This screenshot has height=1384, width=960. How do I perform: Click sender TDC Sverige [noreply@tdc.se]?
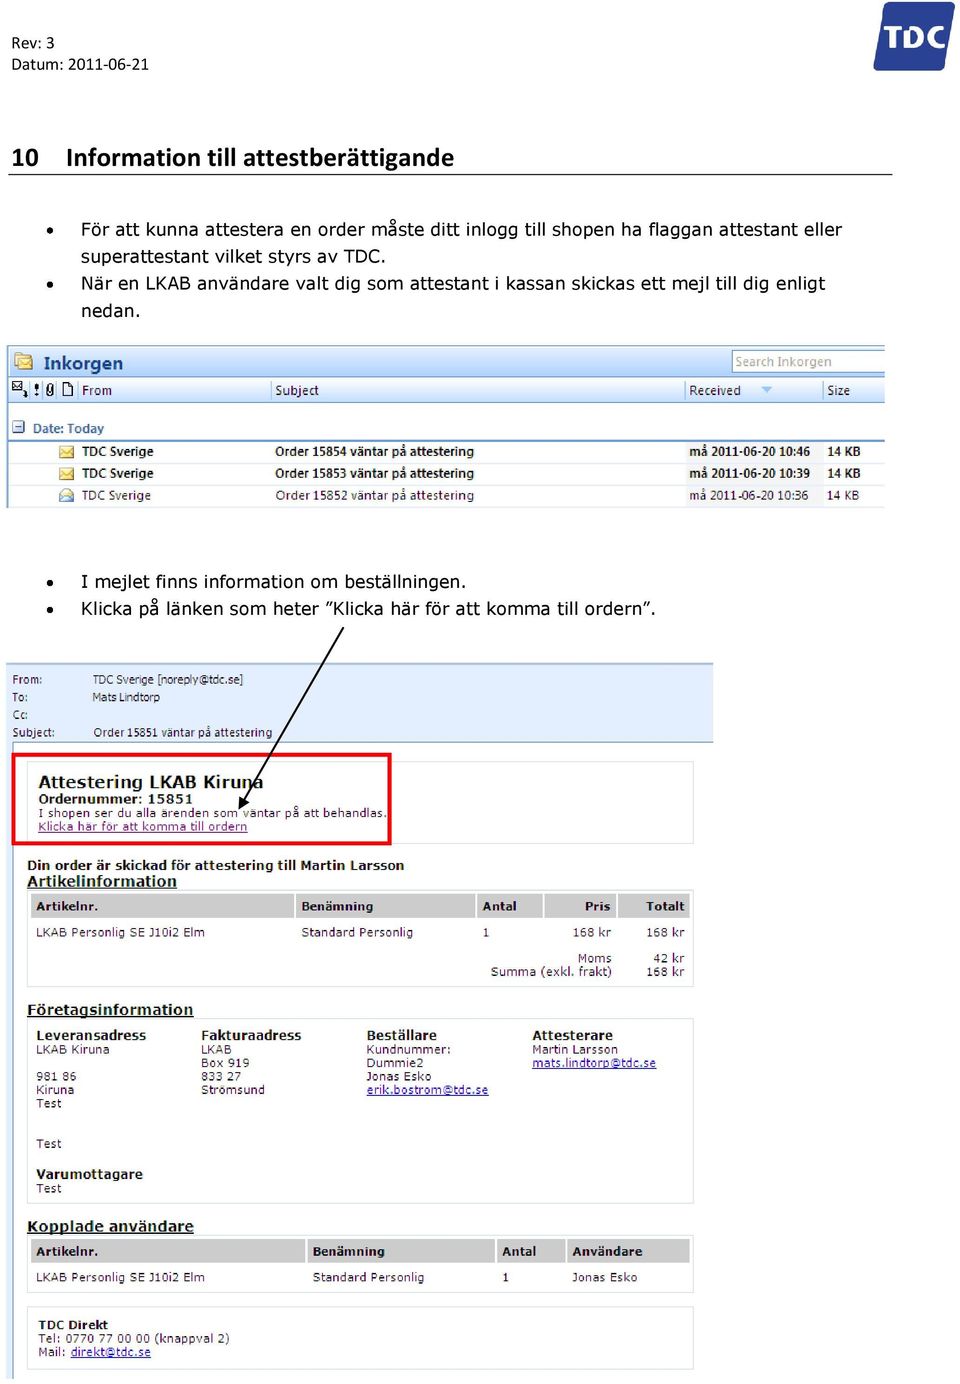(x=168, y=680)
